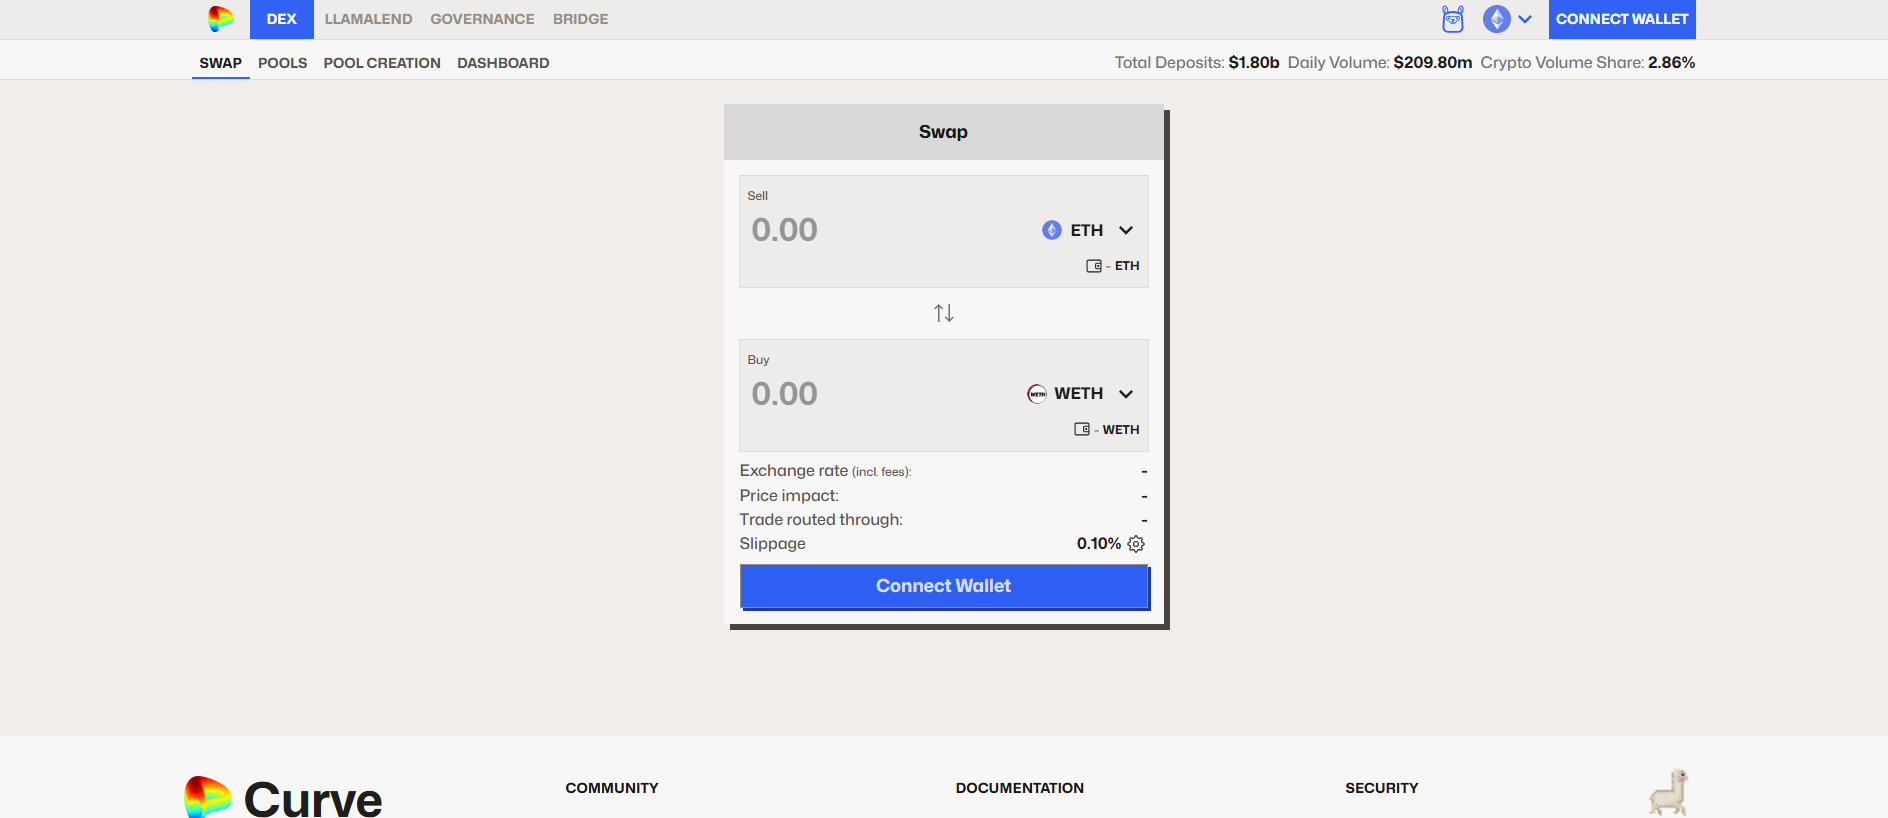Click the llama mascot icon in footer
The width and height of the screenshot is (1888, 818).
coord(1668,792)
